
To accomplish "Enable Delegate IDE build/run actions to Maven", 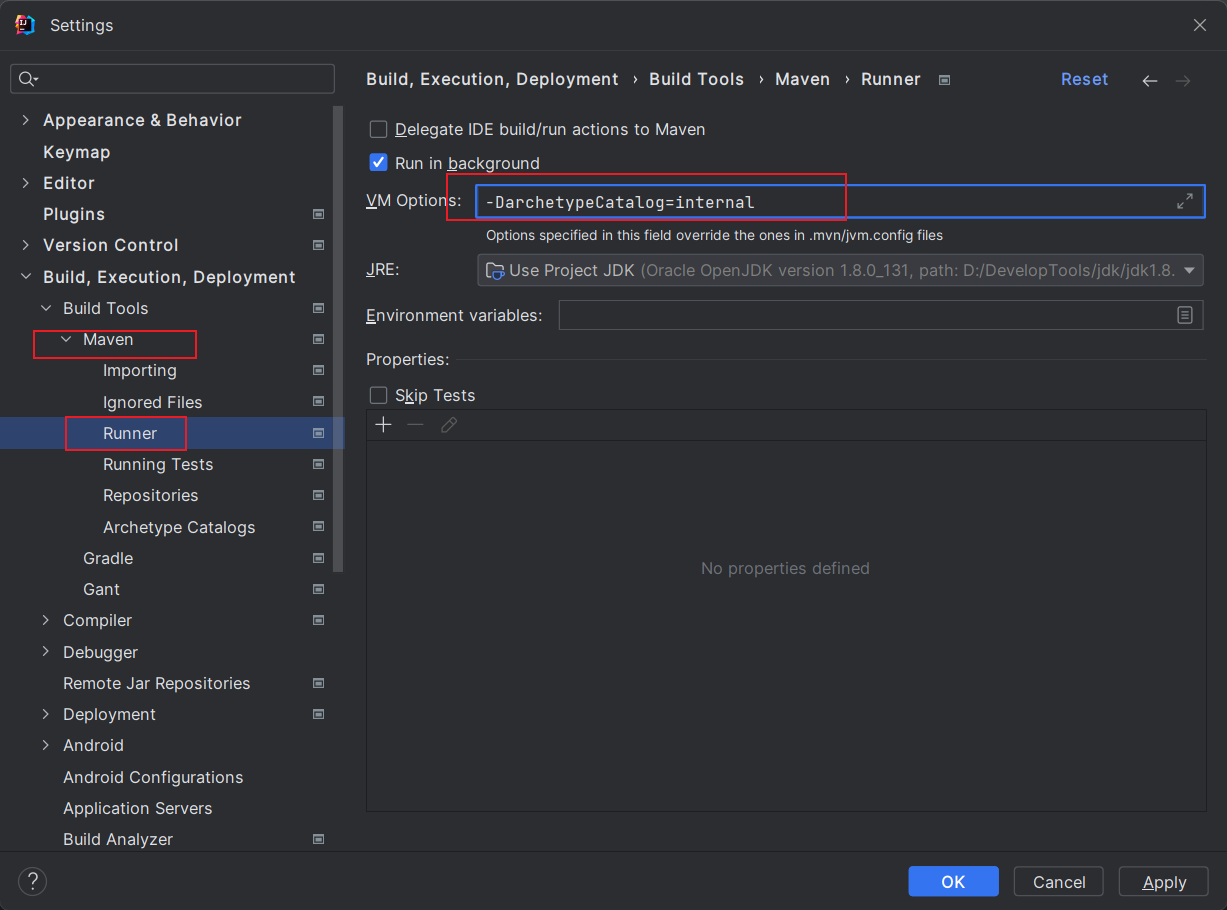I will [379, 129].
